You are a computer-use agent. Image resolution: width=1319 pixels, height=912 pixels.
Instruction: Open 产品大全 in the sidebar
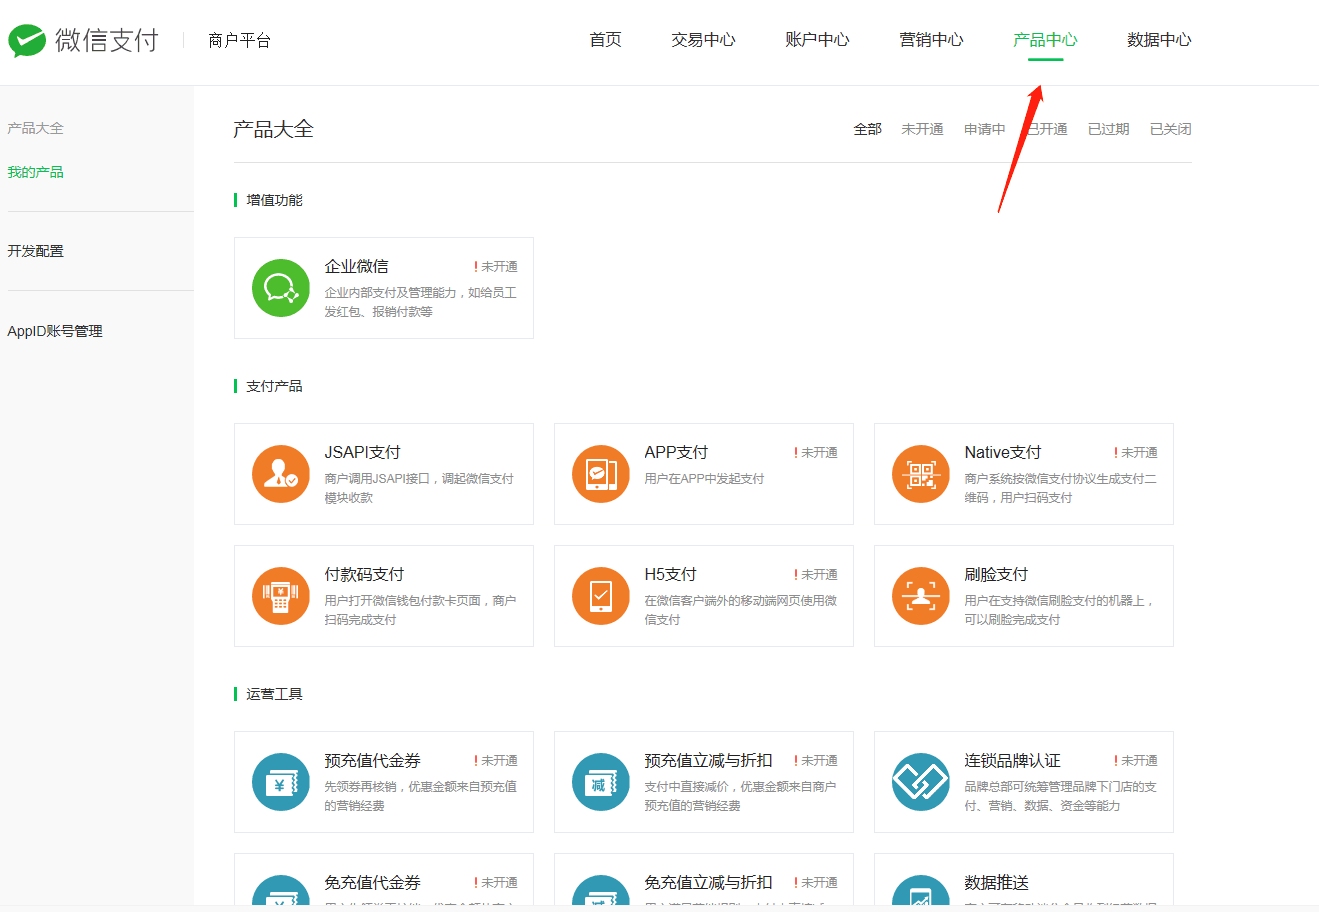[x=35, y=128]
